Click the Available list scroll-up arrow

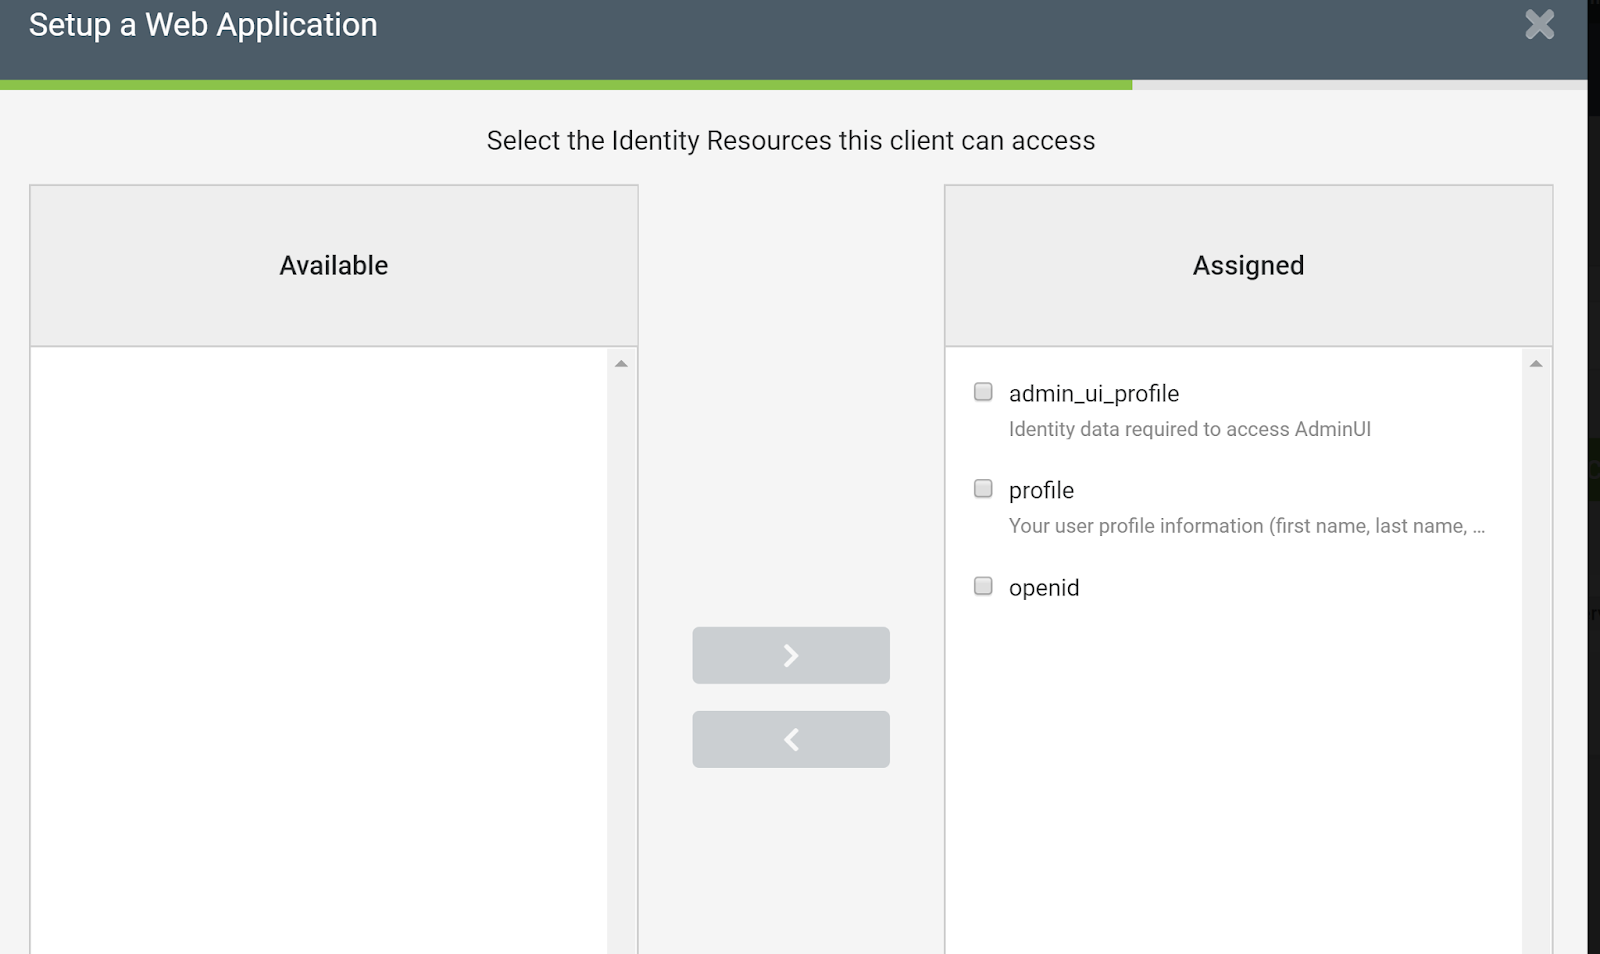point(621,364)
